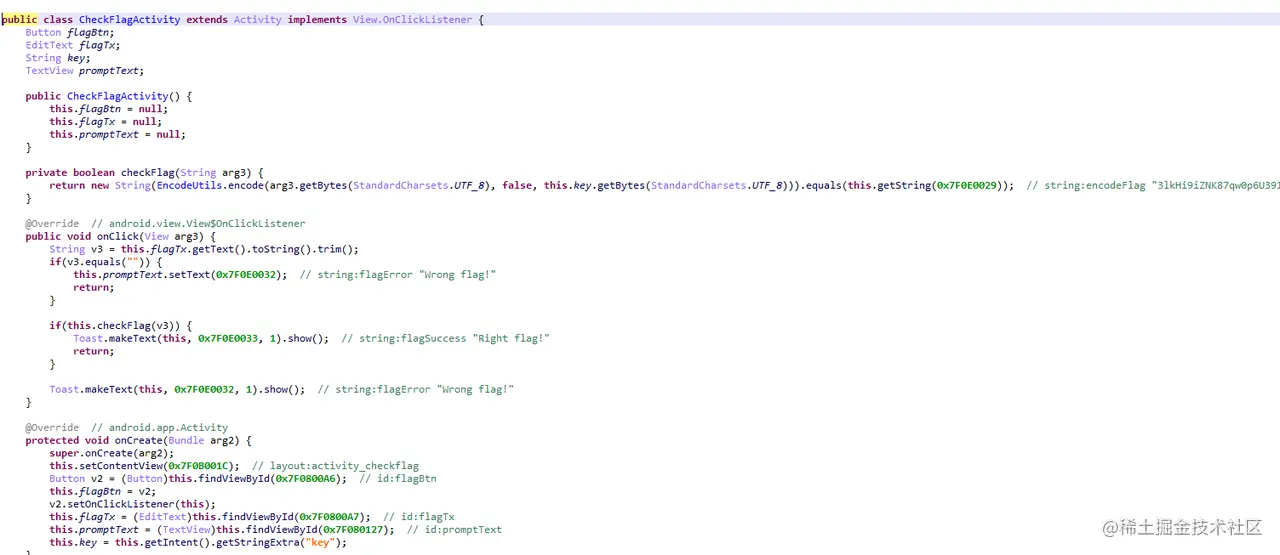Click the 'this.flagBtn = null;' line
Image resolution: width=1280 pixels, height=555 pixels.
point(109,109)
